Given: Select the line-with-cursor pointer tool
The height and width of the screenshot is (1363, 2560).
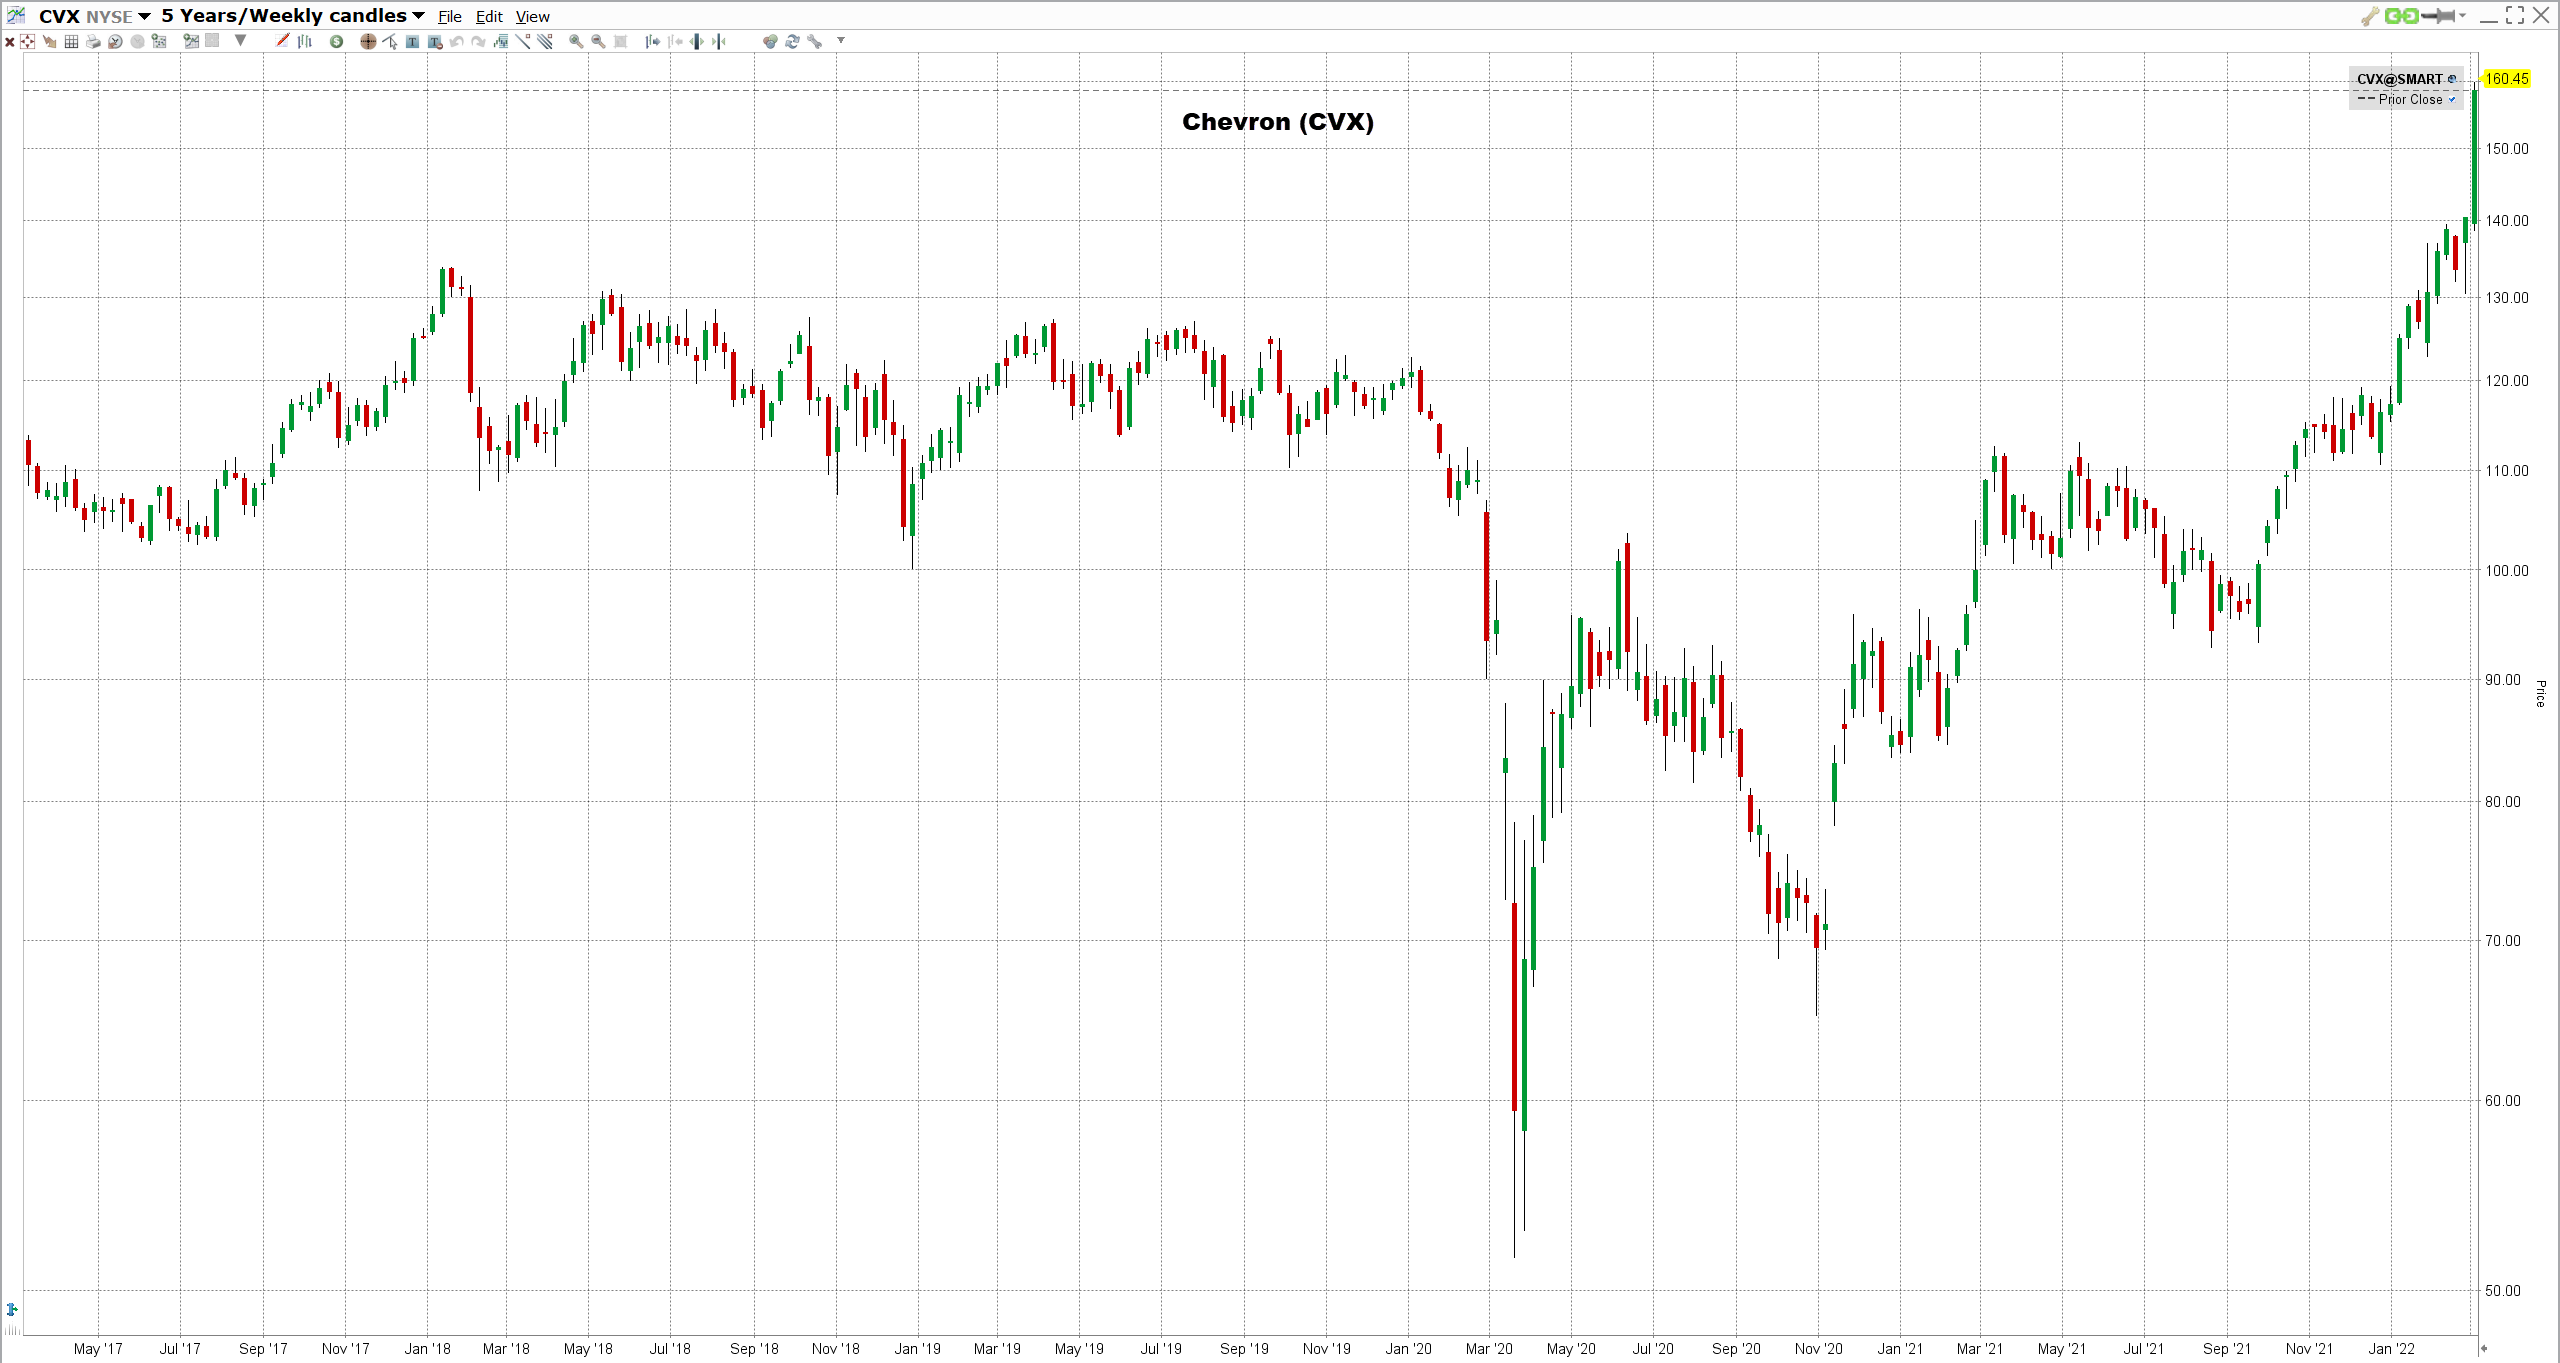Looking at the screenshot, I should coord(390,41).
